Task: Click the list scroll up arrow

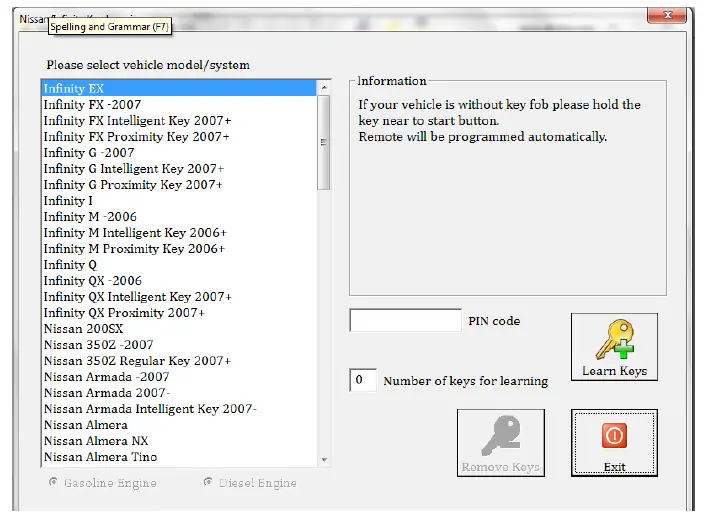Action: pyautogui.click(x=324, y=87)
